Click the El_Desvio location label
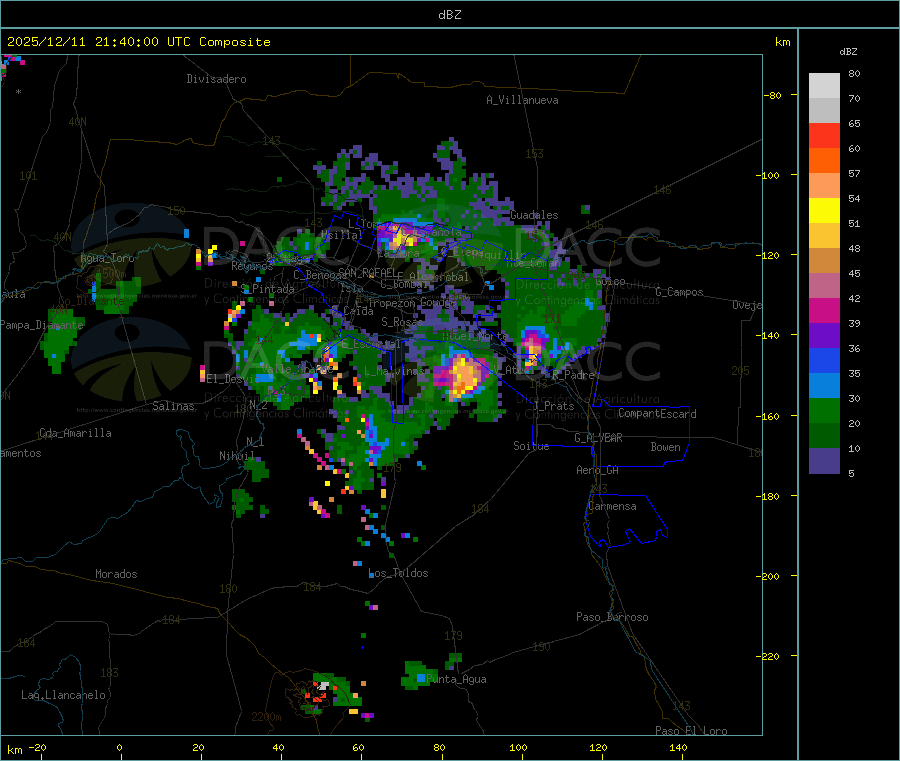This screenshot has height=761, width=900. (x=232, y=379)
